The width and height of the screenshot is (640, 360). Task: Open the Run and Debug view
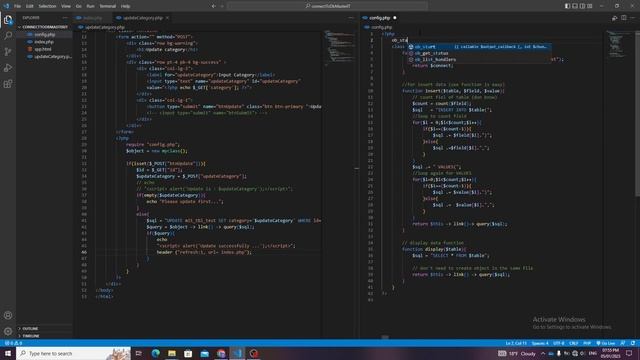8,68
